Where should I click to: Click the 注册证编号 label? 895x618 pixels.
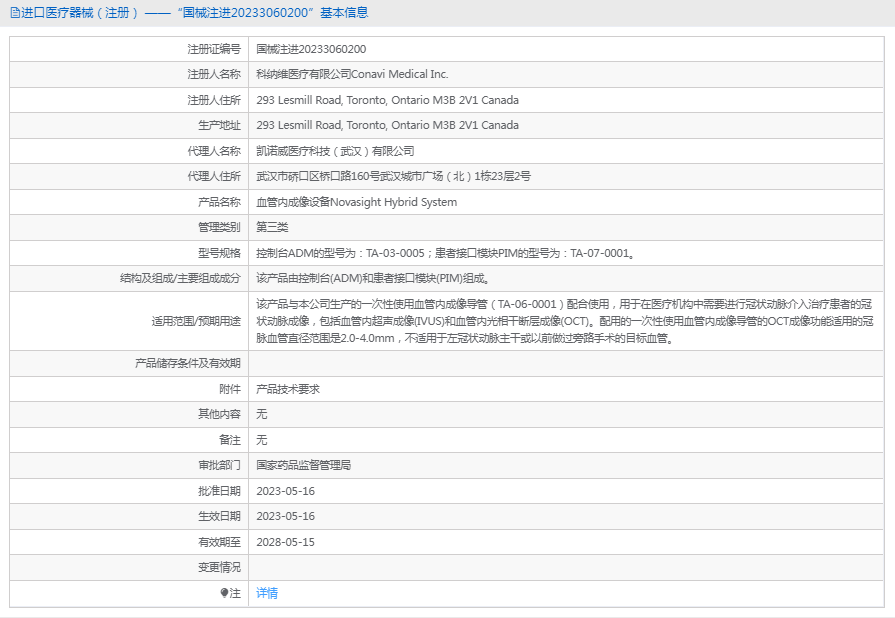pos(214,49)
